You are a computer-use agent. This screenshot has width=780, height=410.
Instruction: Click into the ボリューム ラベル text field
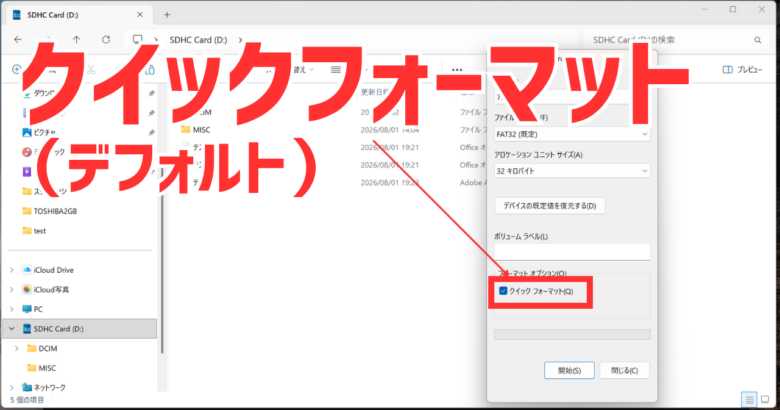click(x=572, y=252)
